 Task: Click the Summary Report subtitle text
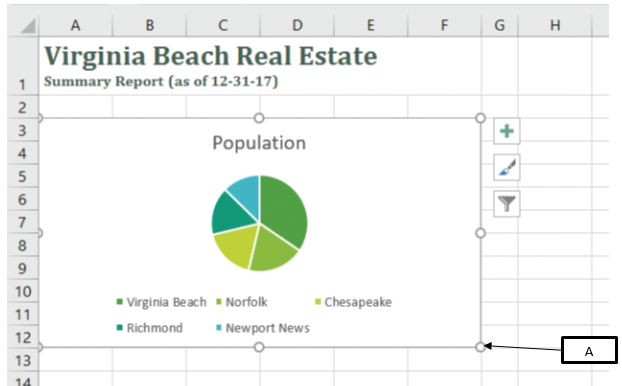click(x=161, y=81)
